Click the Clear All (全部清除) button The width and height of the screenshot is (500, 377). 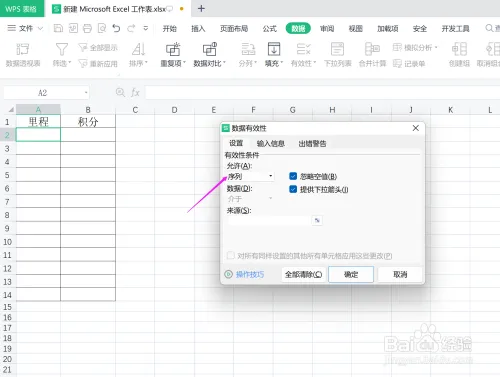[303, 274]
